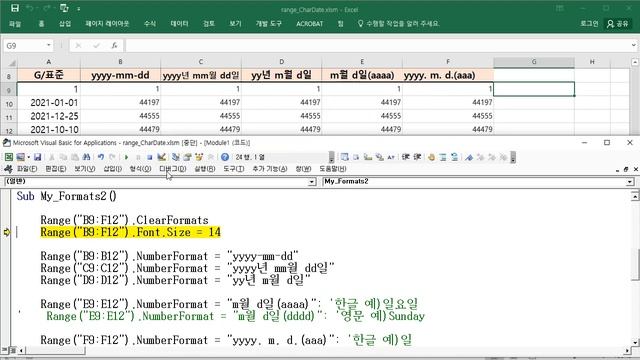Click the code window horizontal scrollbar thumb
640x360 pixels.
pos(56,350)
